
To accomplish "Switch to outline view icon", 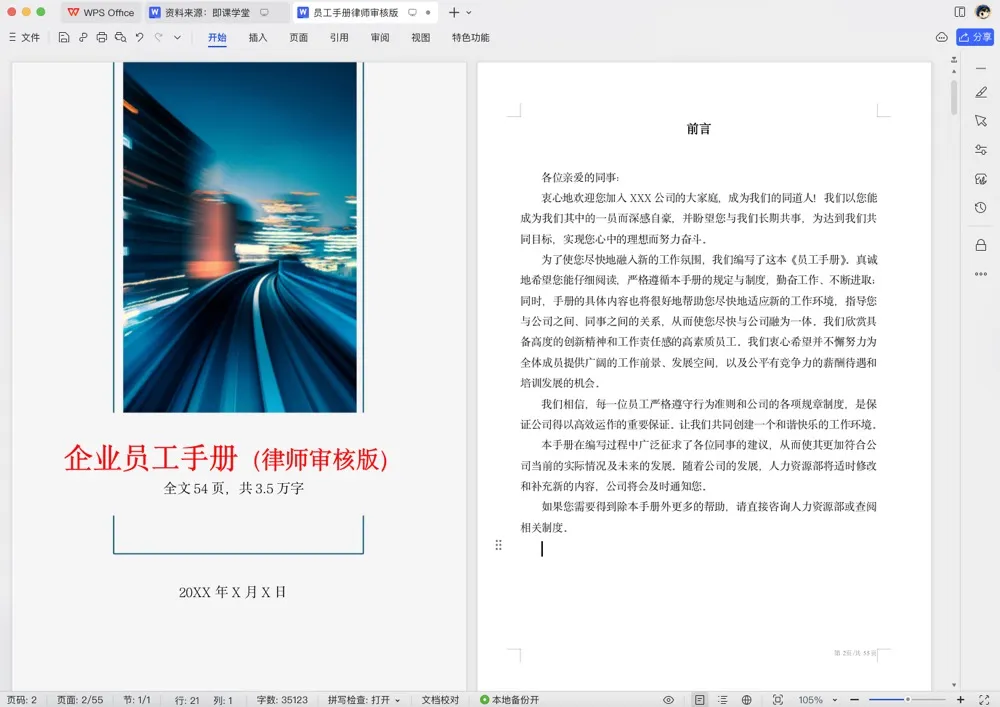I will click(723, 700).
